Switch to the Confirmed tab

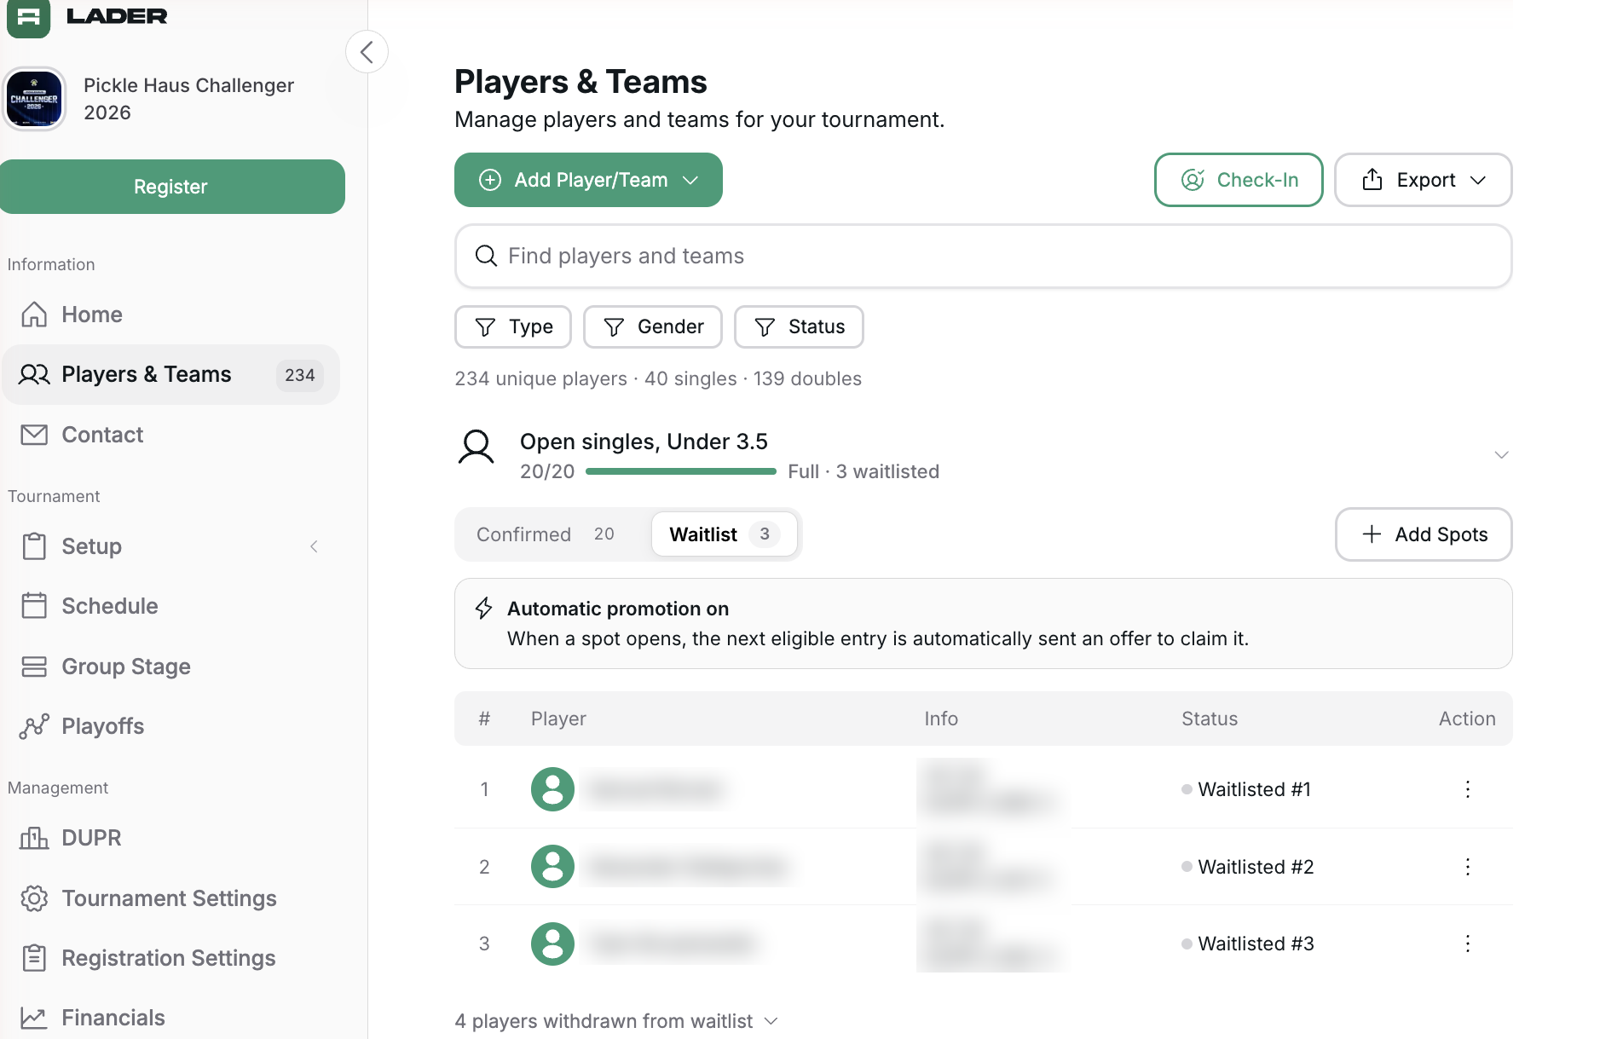click(x=546, y=535)
